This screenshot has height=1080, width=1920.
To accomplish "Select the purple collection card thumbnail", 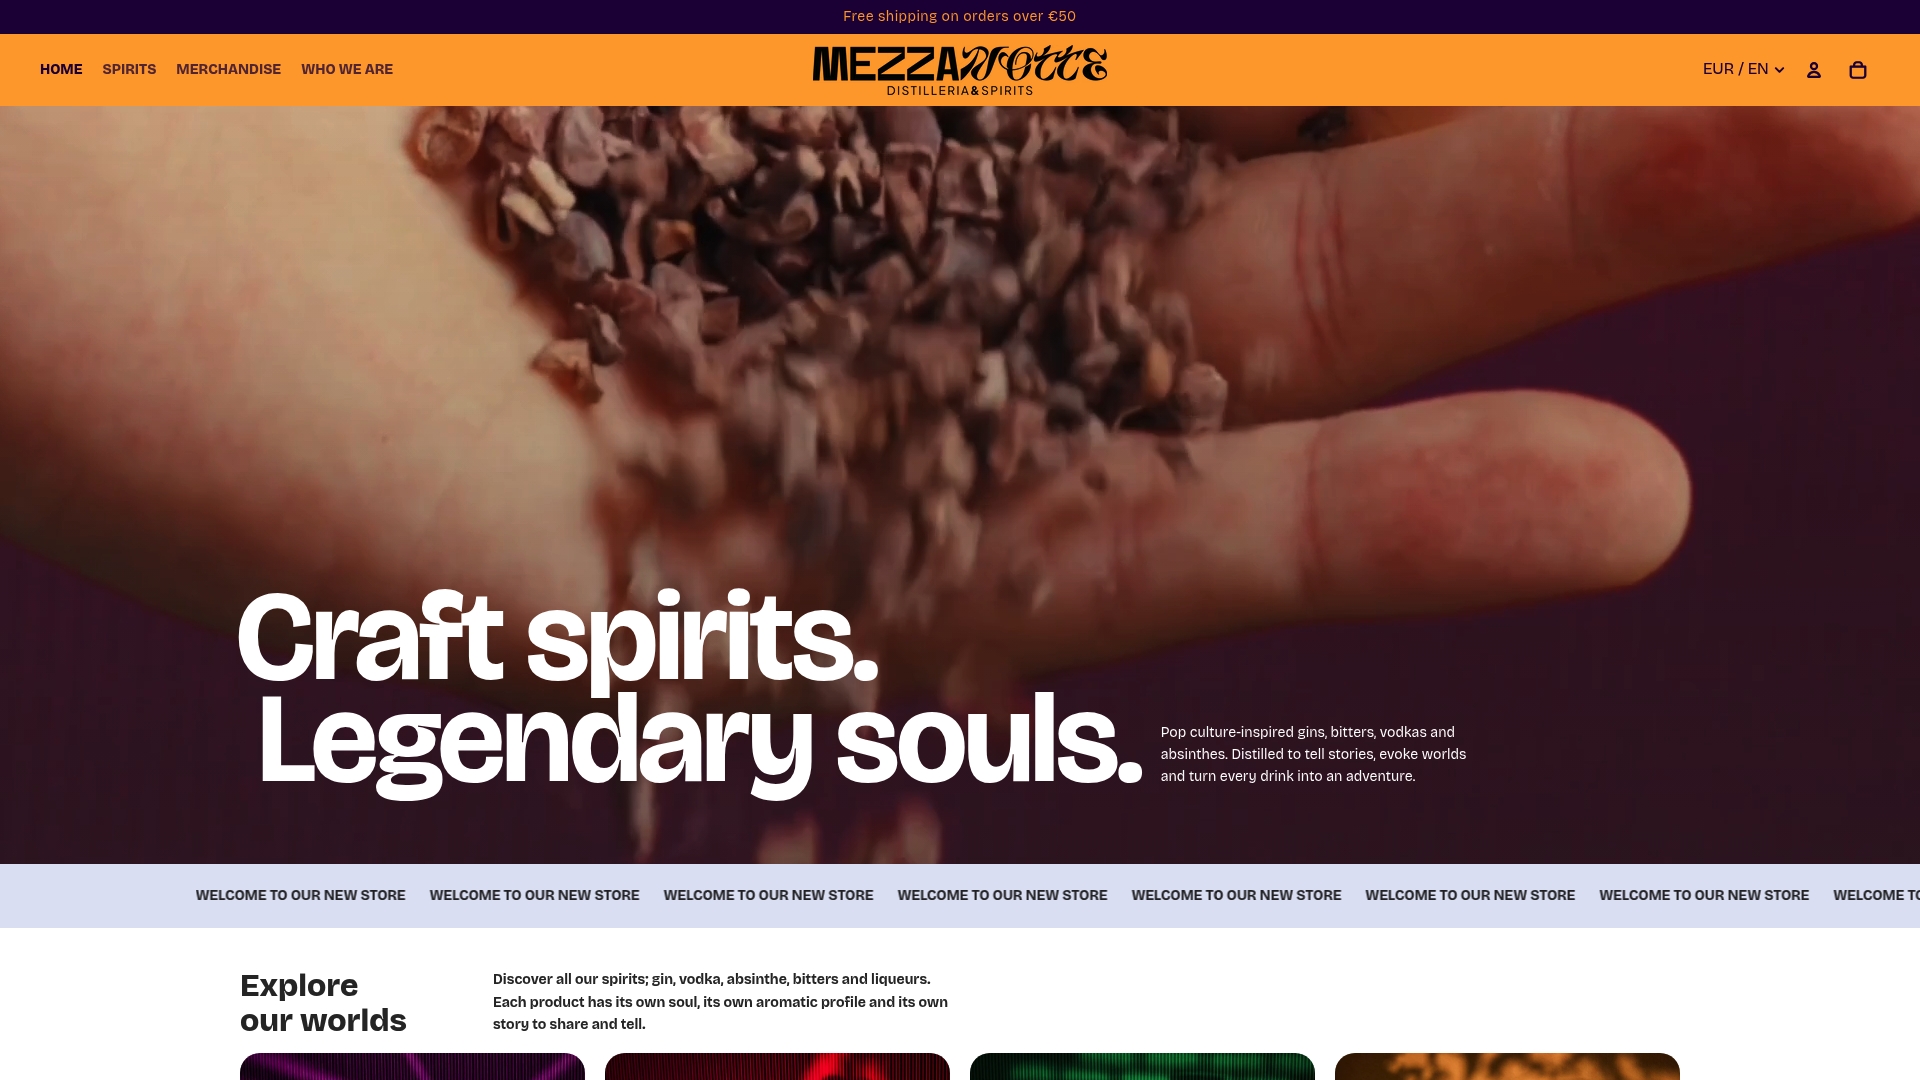I will (x=412, y=1066).
